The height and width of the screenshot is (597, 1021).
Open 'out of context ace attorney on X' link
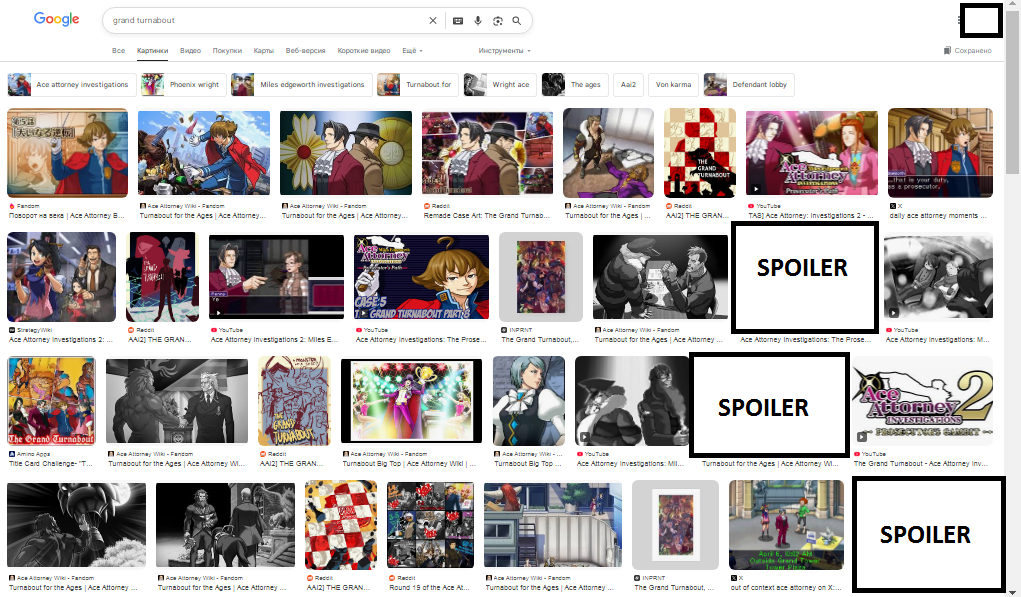[786, 588]
